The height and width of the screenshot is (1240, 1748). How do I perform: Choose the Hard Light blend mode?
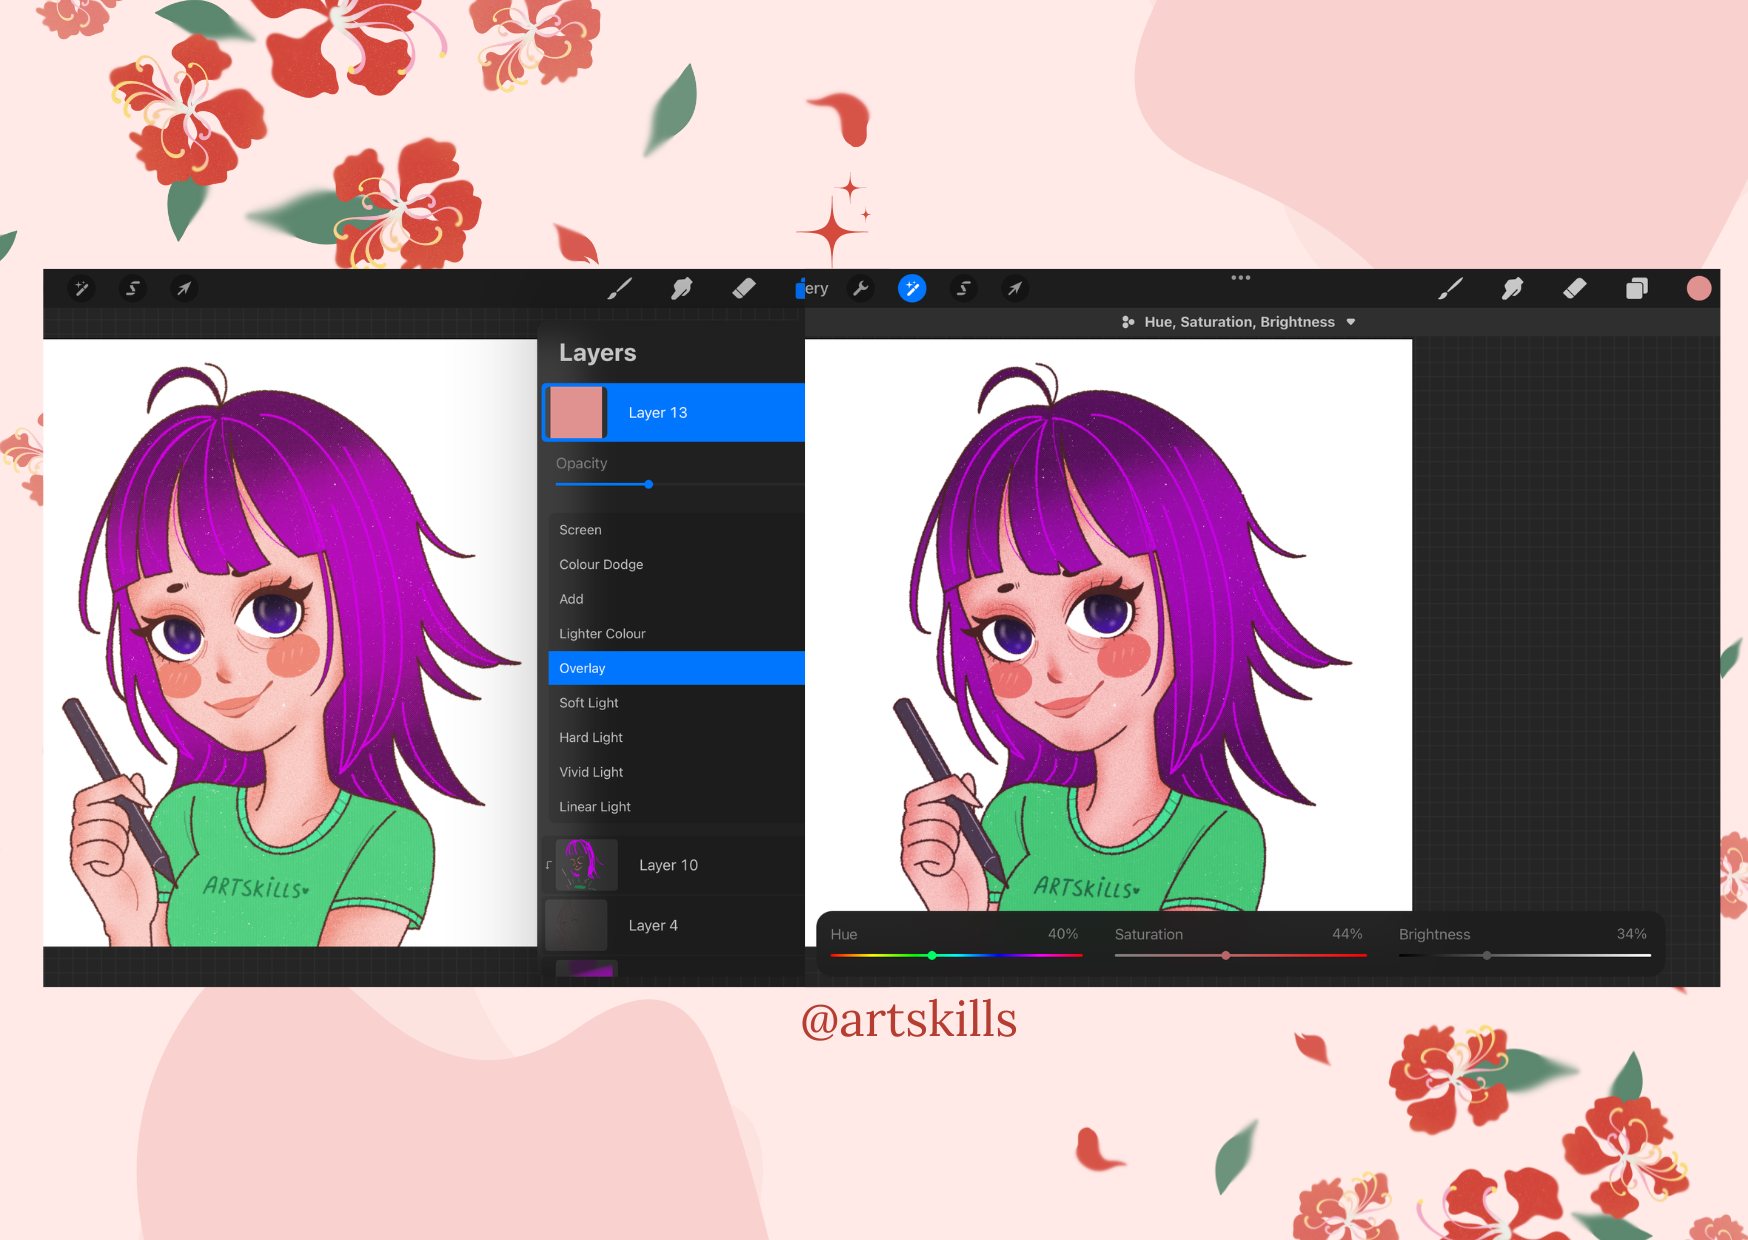pyautogui.click(x=677, y=738)
